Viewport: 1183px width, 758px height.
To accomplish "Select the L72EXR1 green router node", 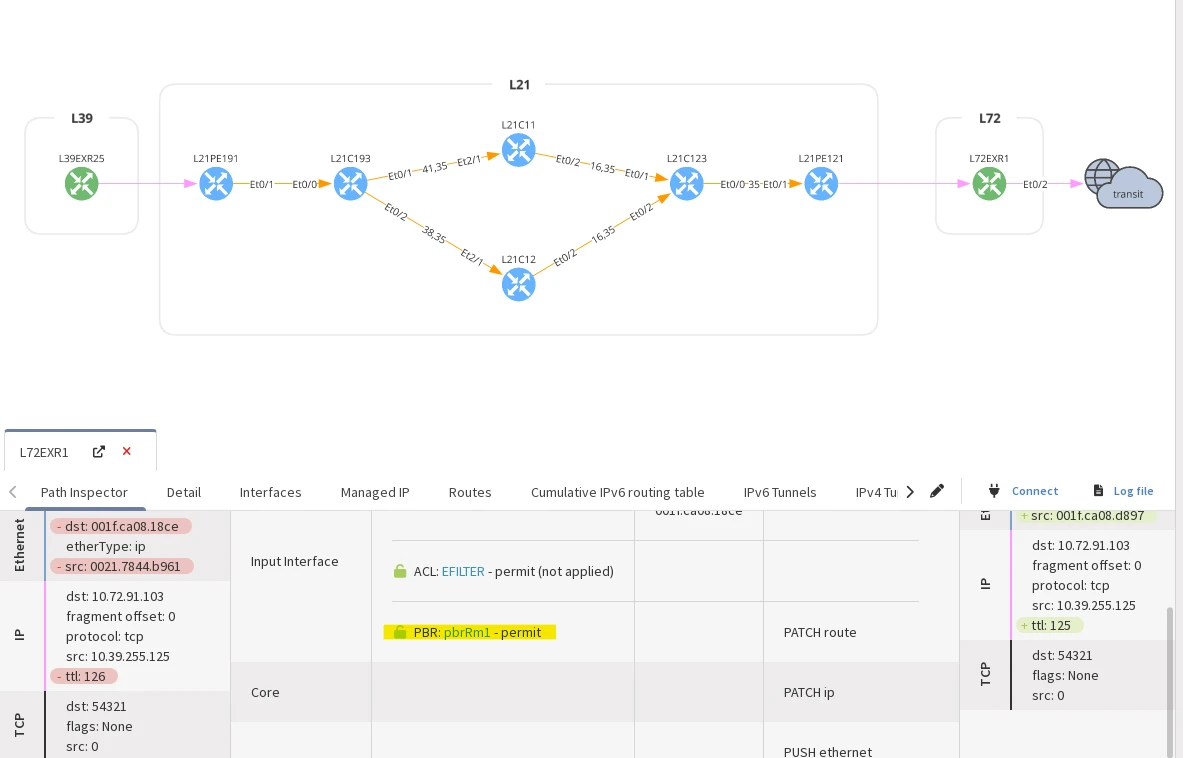I will click(989, 183).
